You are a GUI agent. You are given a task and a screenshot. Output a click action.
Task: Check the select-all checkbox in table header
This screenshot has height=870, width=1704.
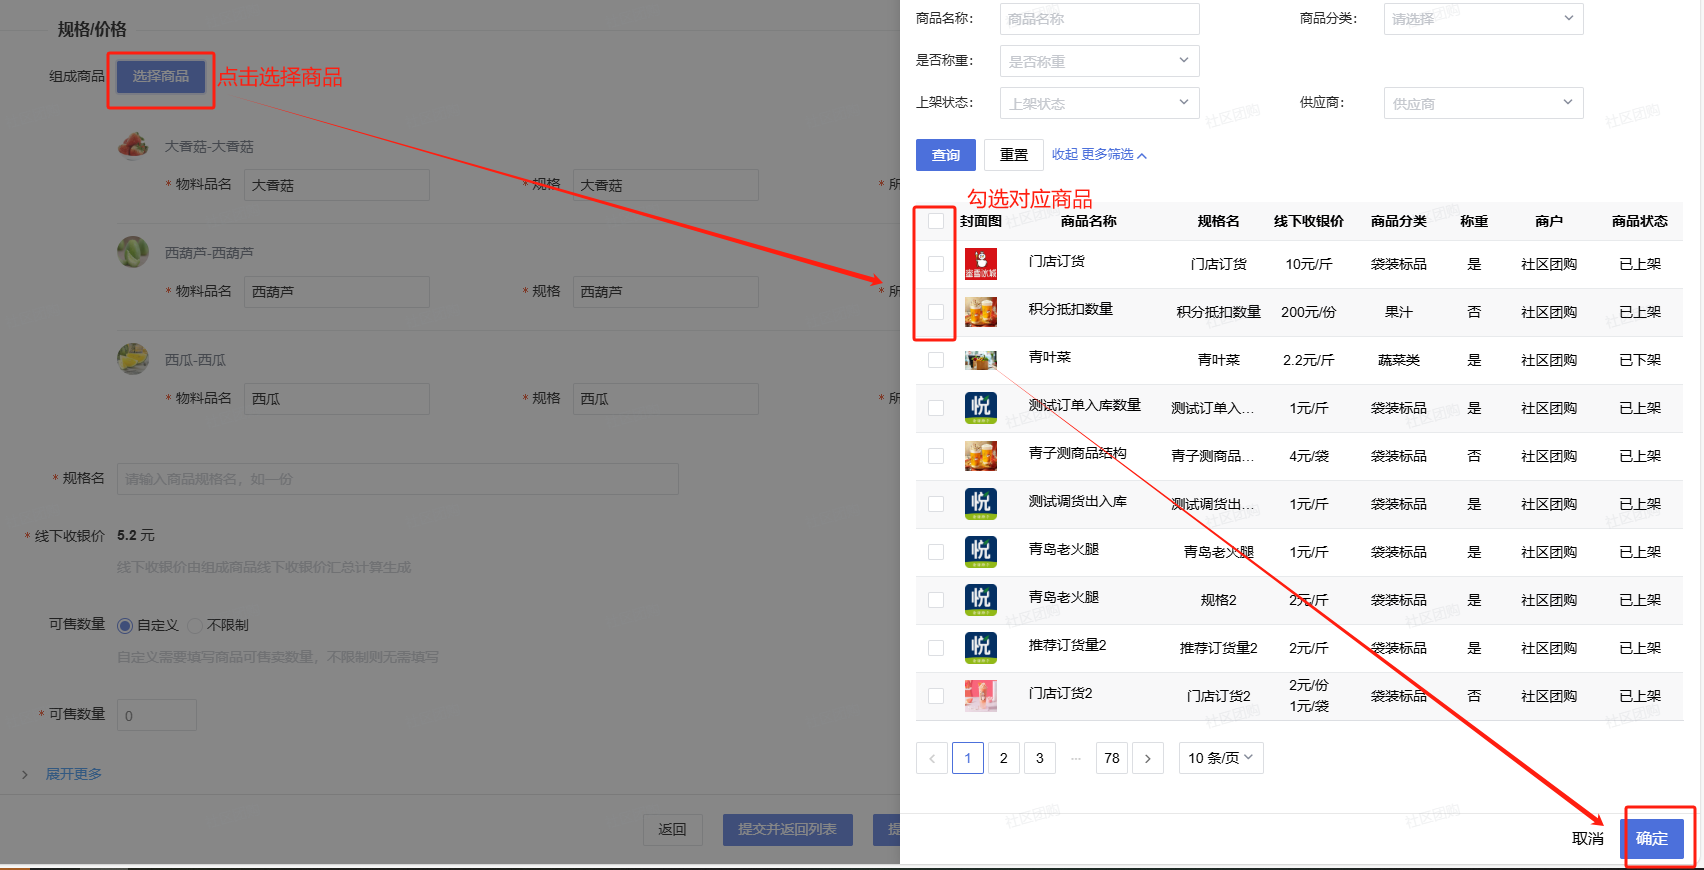(x=936, y=221)
